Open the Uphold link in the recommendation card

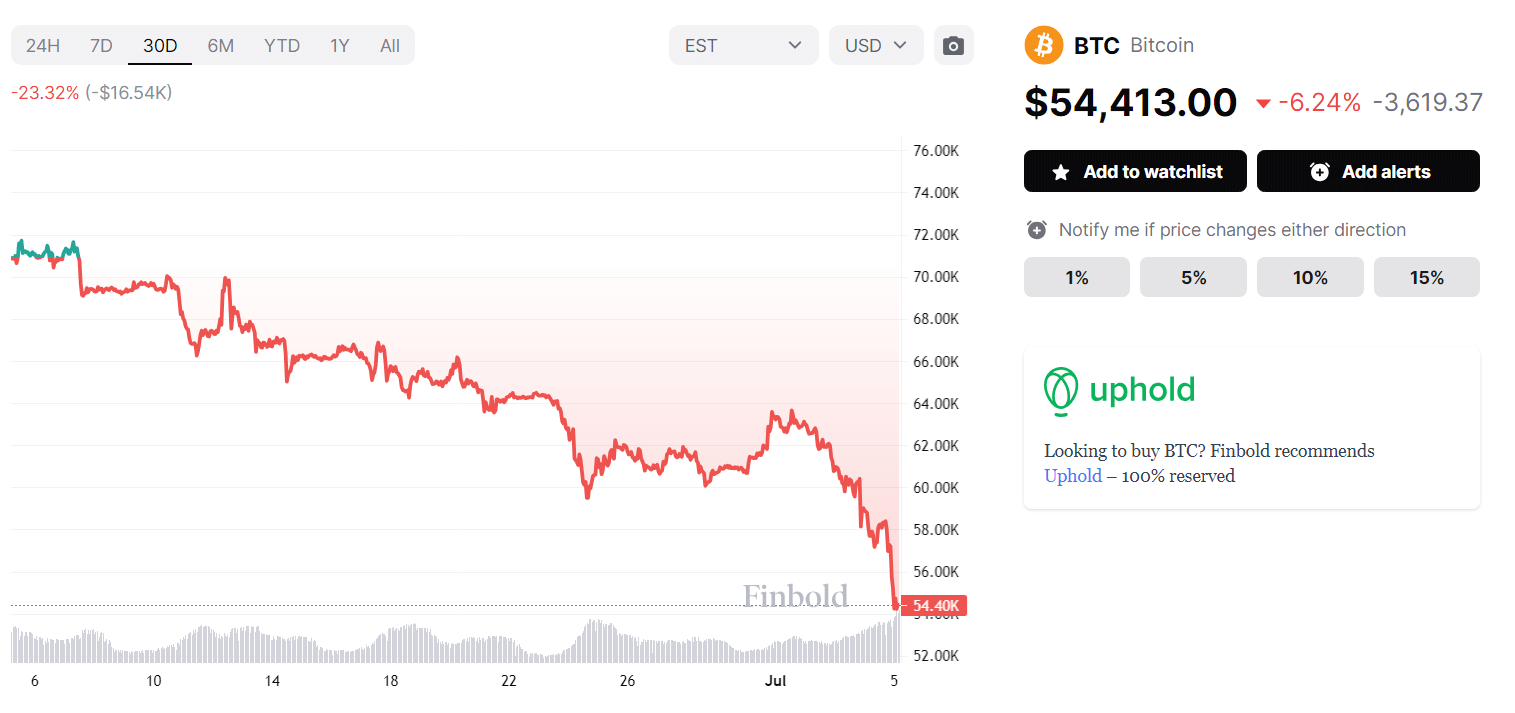[1072, 475]
